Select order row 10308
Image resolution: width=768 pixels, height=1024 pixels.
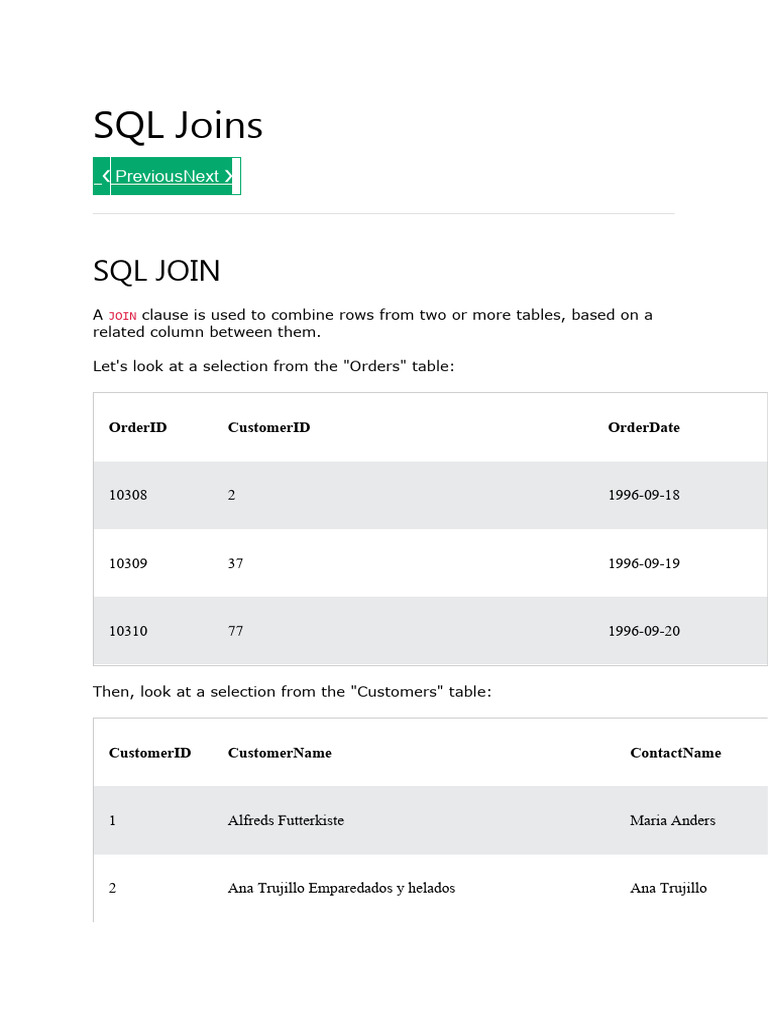click(x=128, y=495)
